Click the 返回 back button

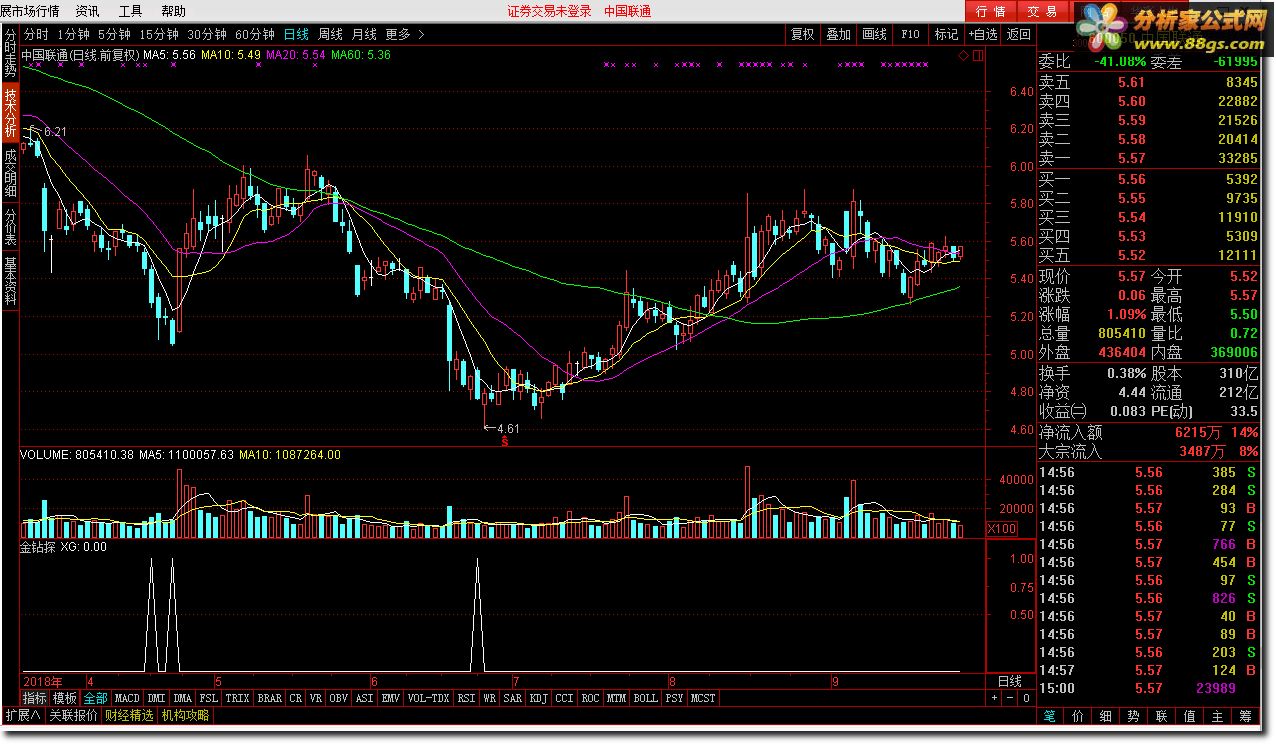[1019, 34]
